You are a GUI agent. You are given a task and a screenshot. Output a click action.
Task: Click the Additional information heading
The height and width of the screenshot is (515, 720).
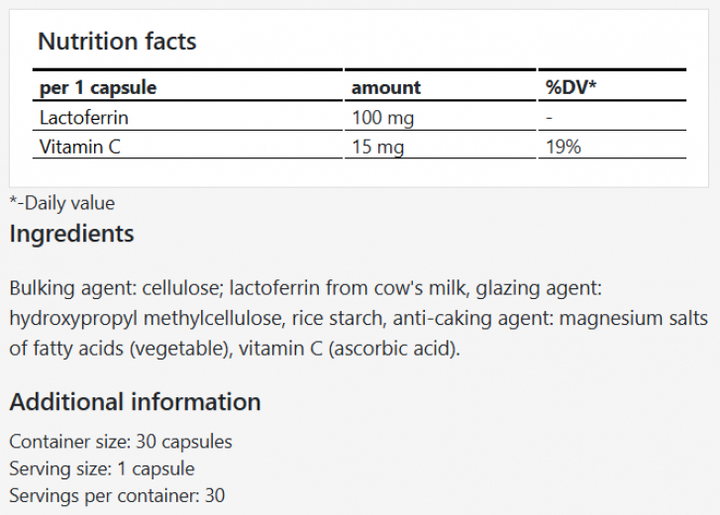coord(135,402)
